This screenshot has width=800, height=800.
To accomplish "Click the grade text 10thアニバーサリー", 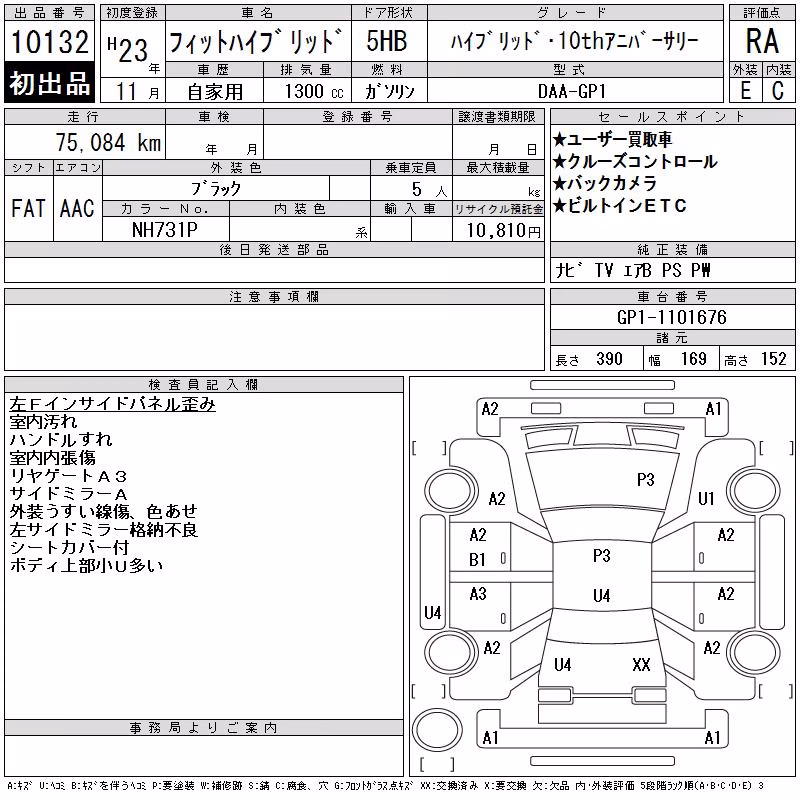I will coord(628,41).
